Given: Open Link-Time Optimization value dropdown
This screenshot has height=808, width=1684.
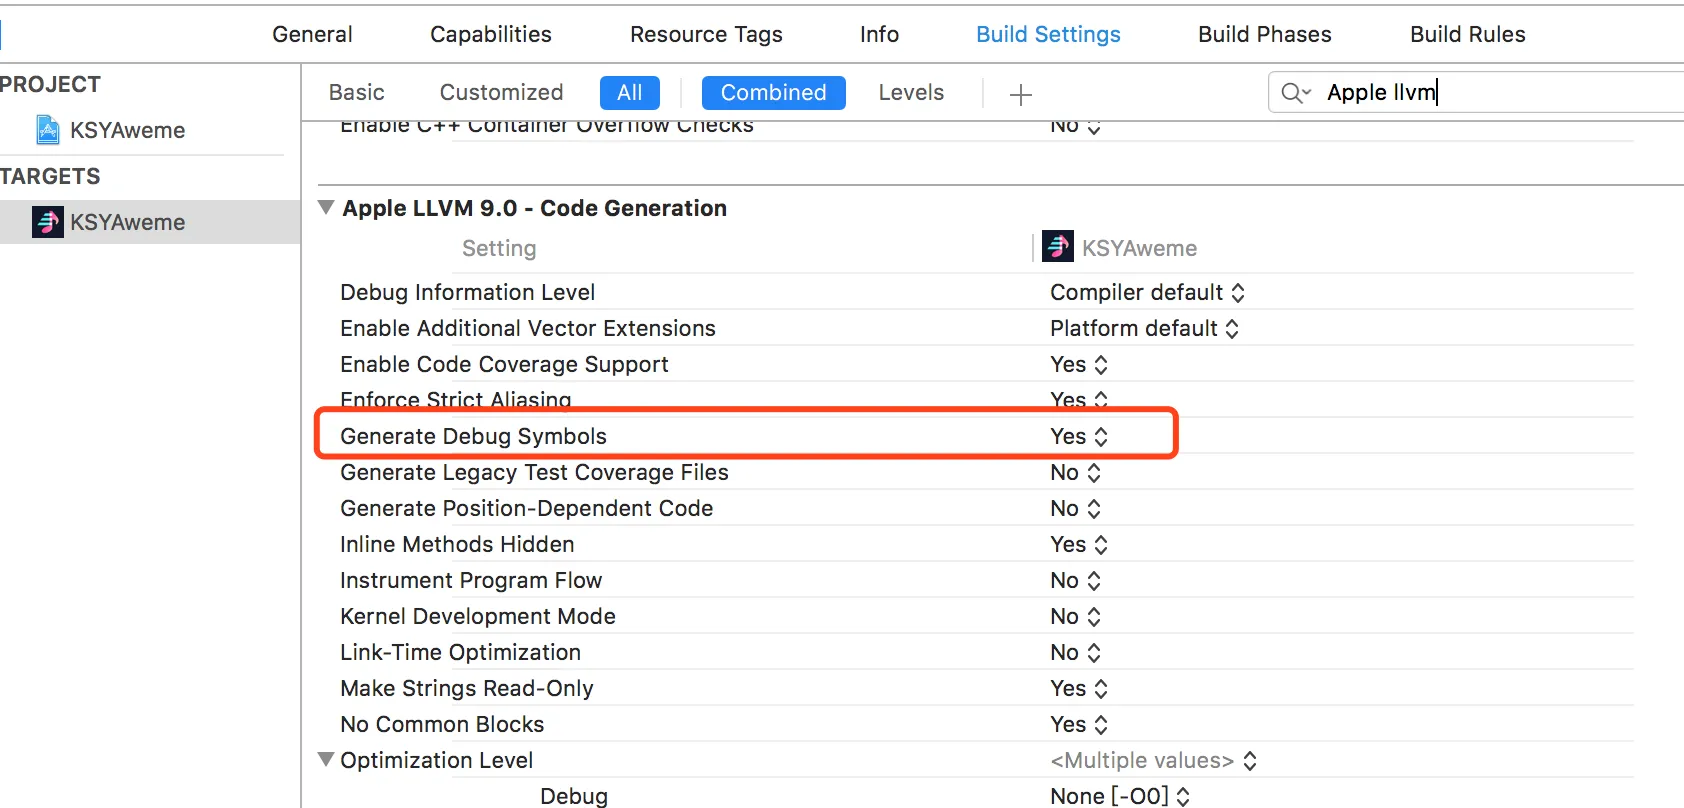Looking at the screenshot, I should pos(1076,653).
